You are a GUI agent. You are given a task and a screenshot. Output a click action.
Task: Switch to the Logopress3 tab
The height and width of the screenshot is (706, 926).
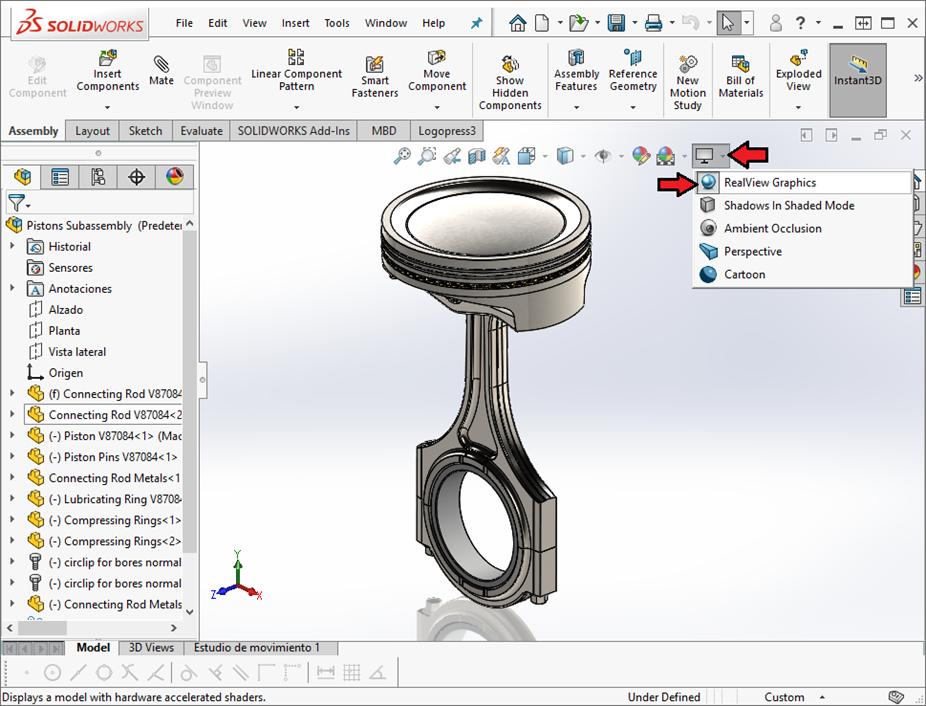click(x=447, y=131)
